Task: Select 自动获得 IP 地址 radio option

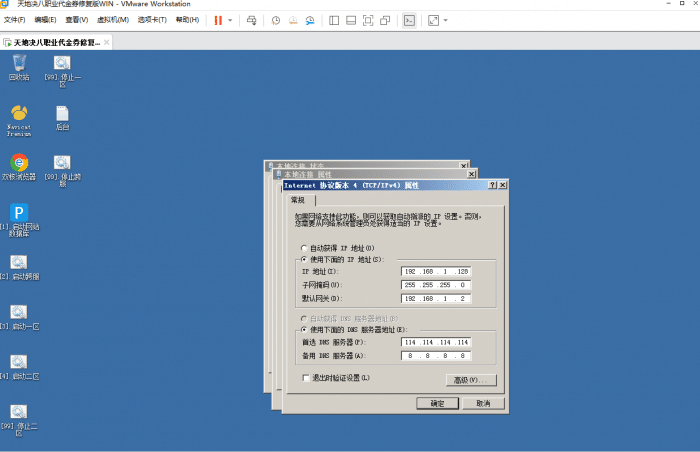Action: click(x=305, y=247)
